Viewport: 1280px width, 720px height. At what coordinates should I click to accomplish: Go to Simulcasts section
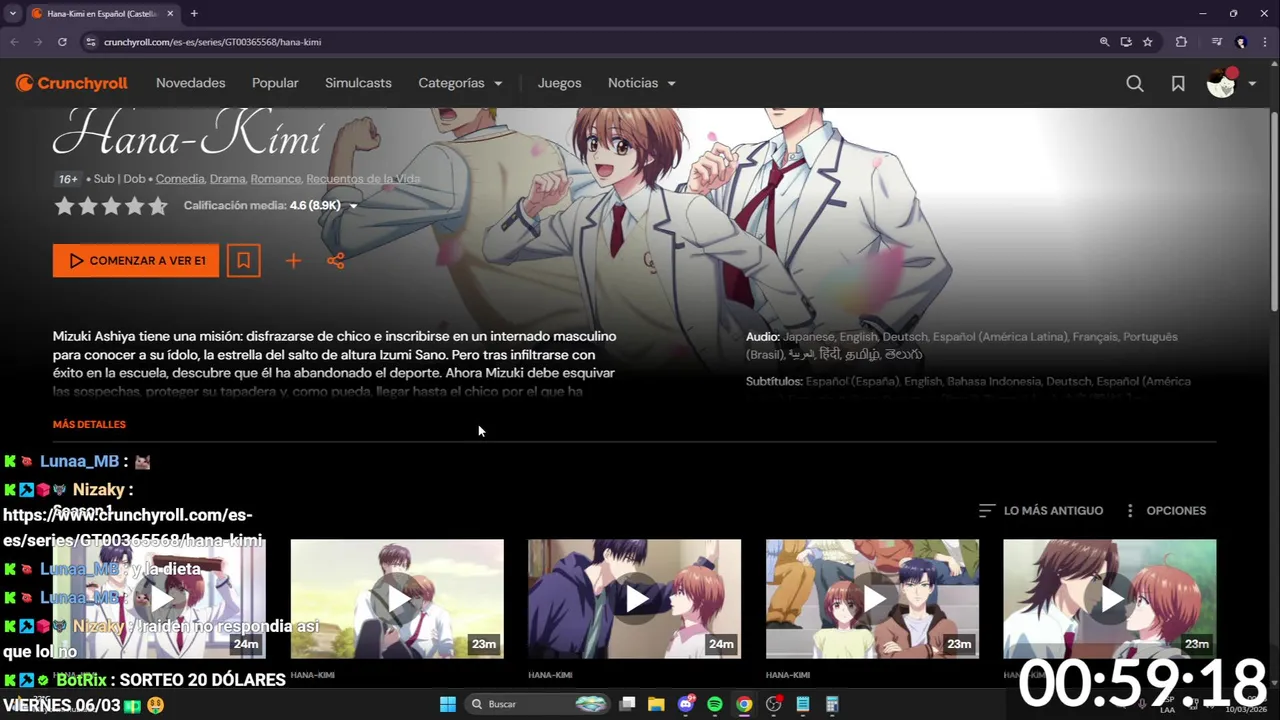pos(358,83)
